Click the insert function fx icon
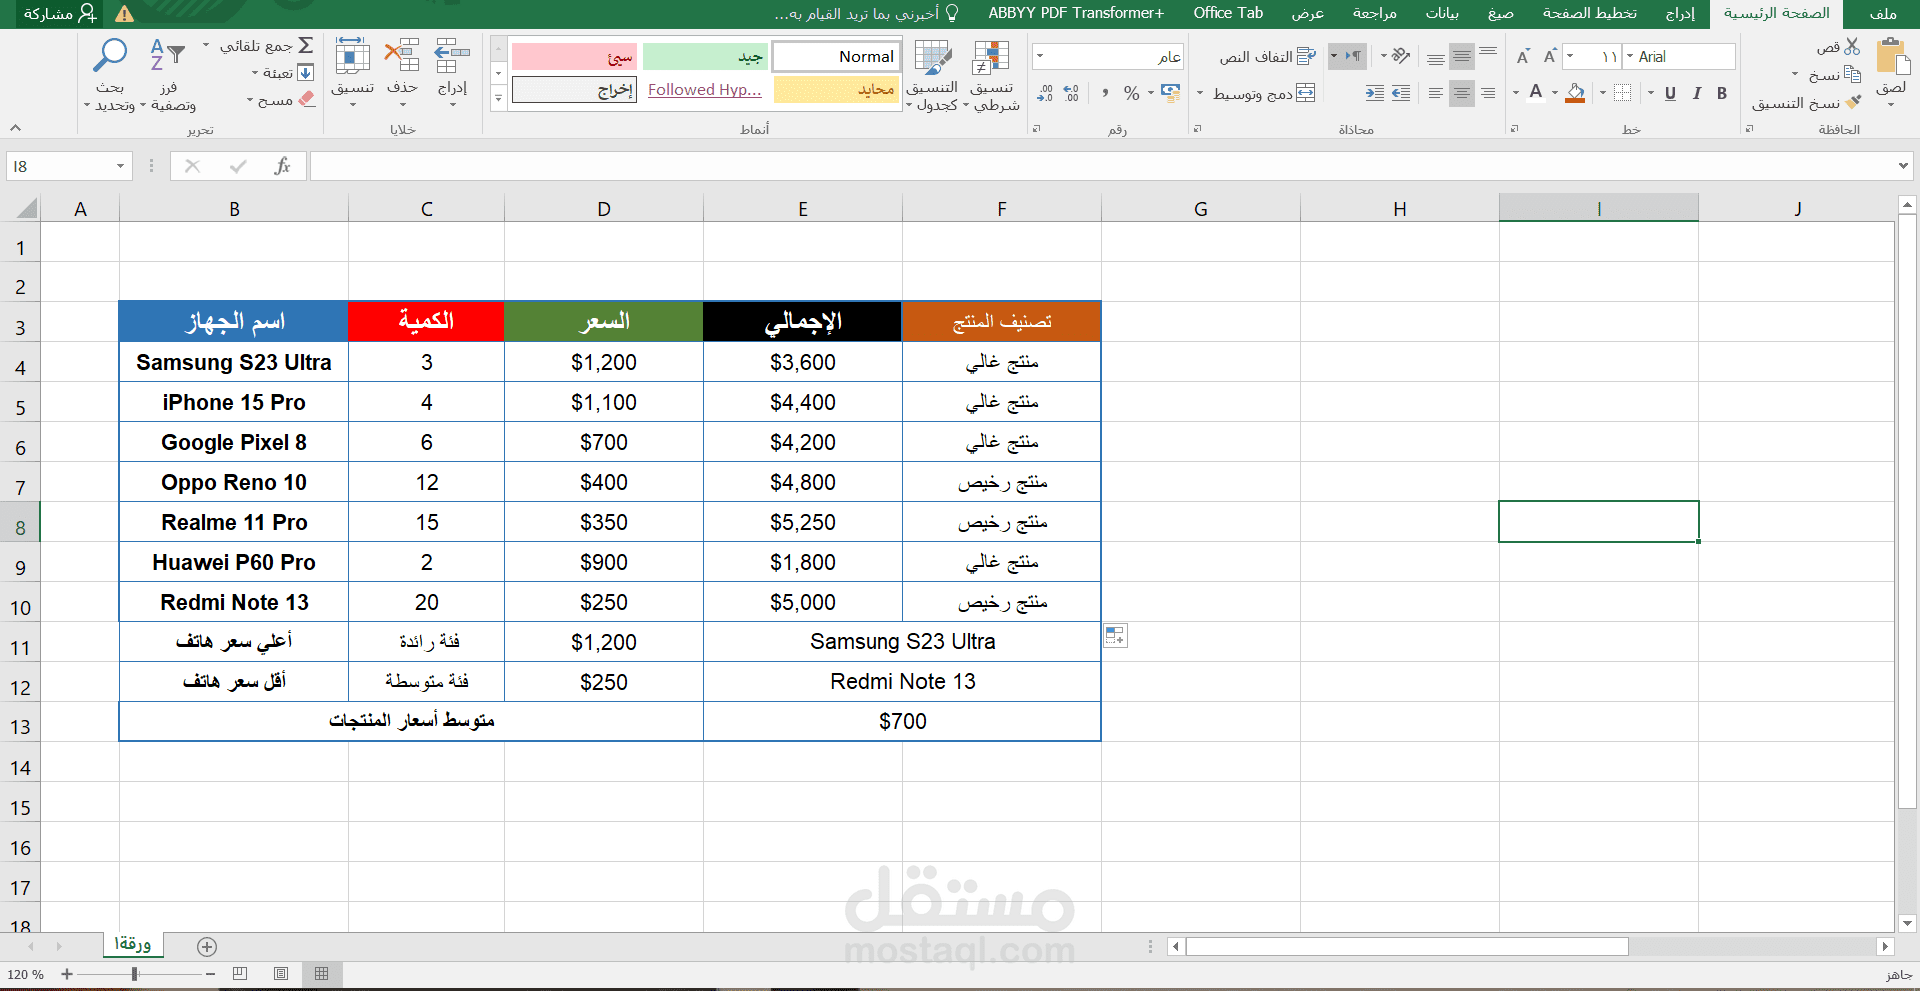Viewport: 1920px width, 991px height. click(282, 166)
